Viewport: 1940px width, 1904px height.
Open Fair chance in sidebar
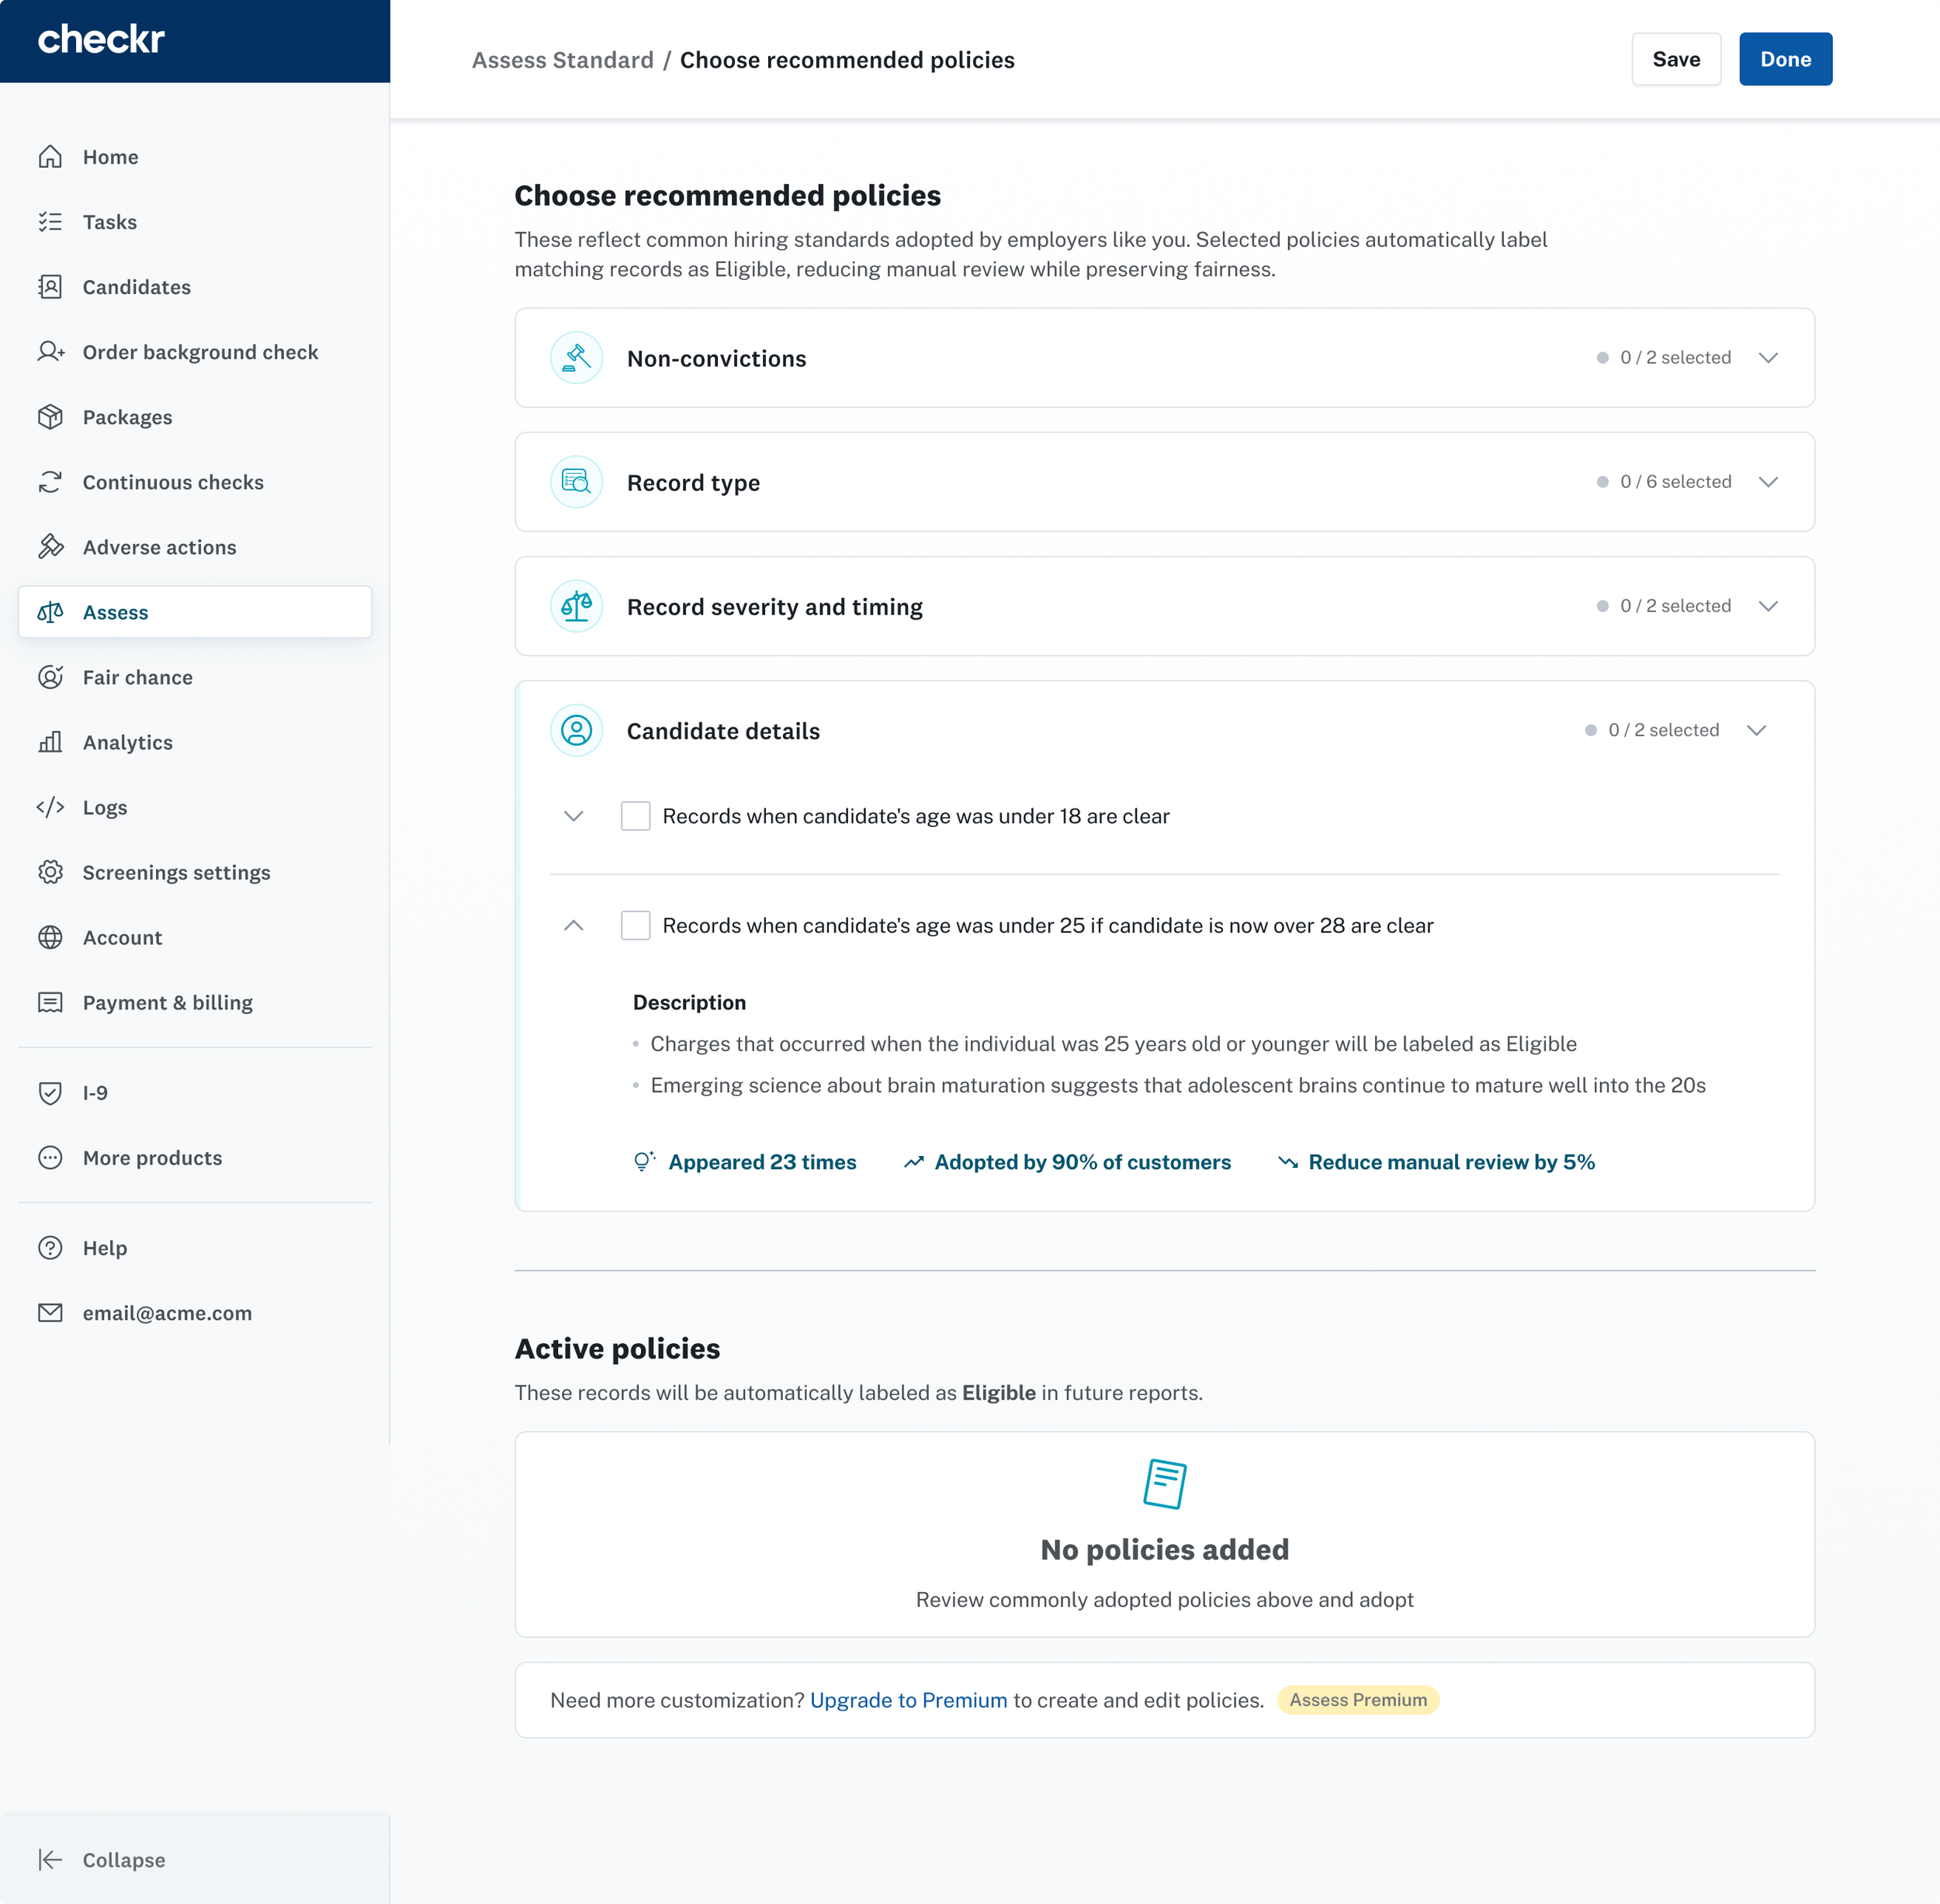137,677
